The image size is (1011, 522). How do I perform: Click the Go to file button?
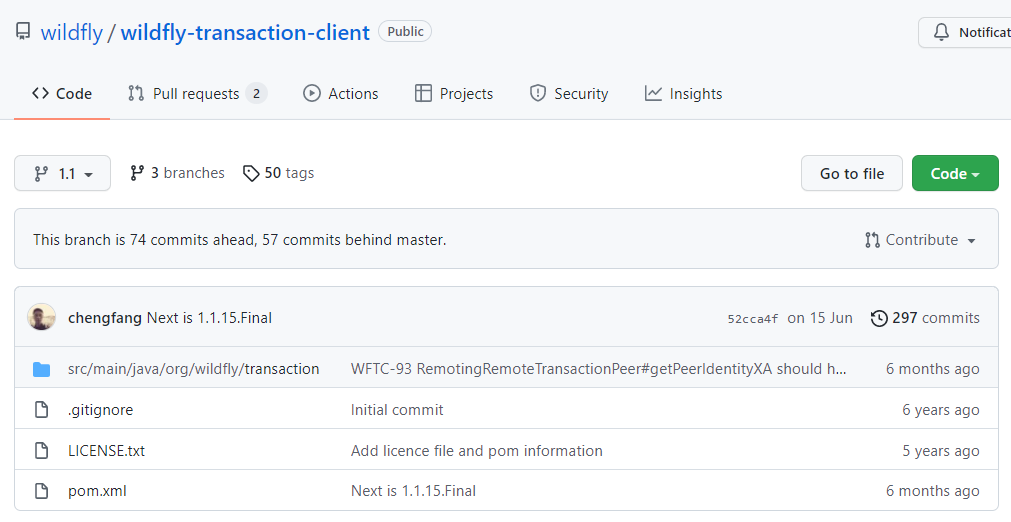[x=852, y=173]
